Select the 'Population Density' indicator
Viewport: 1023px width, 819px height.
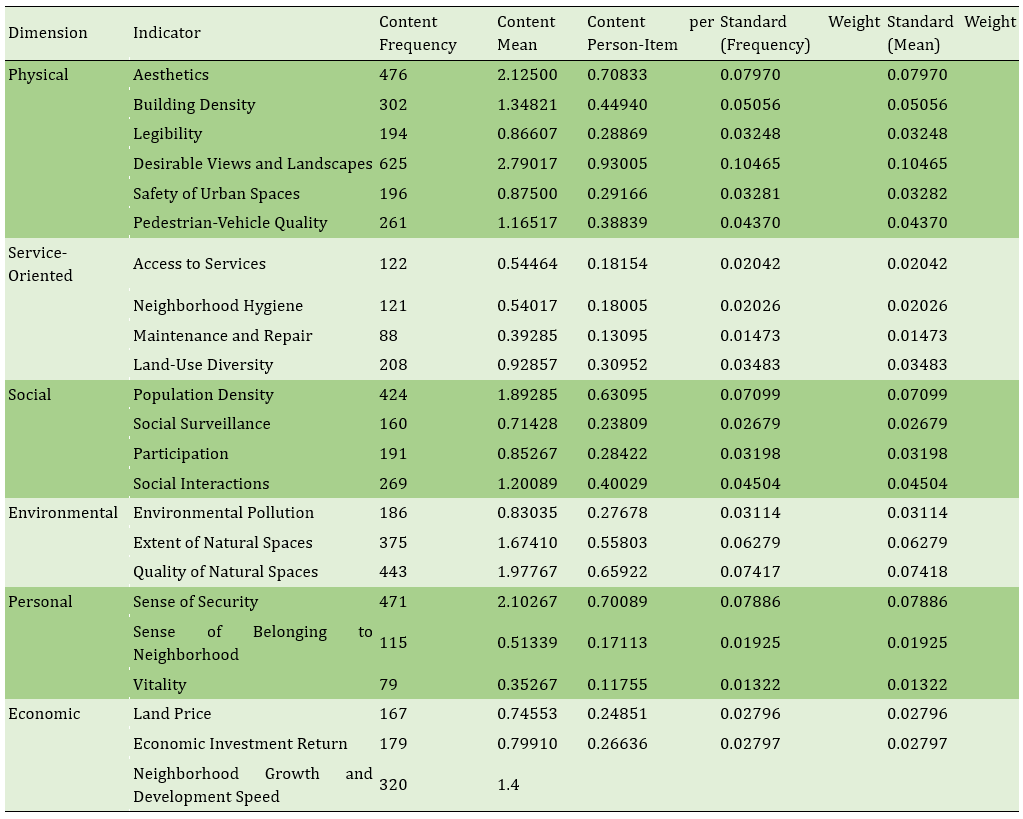203,395
